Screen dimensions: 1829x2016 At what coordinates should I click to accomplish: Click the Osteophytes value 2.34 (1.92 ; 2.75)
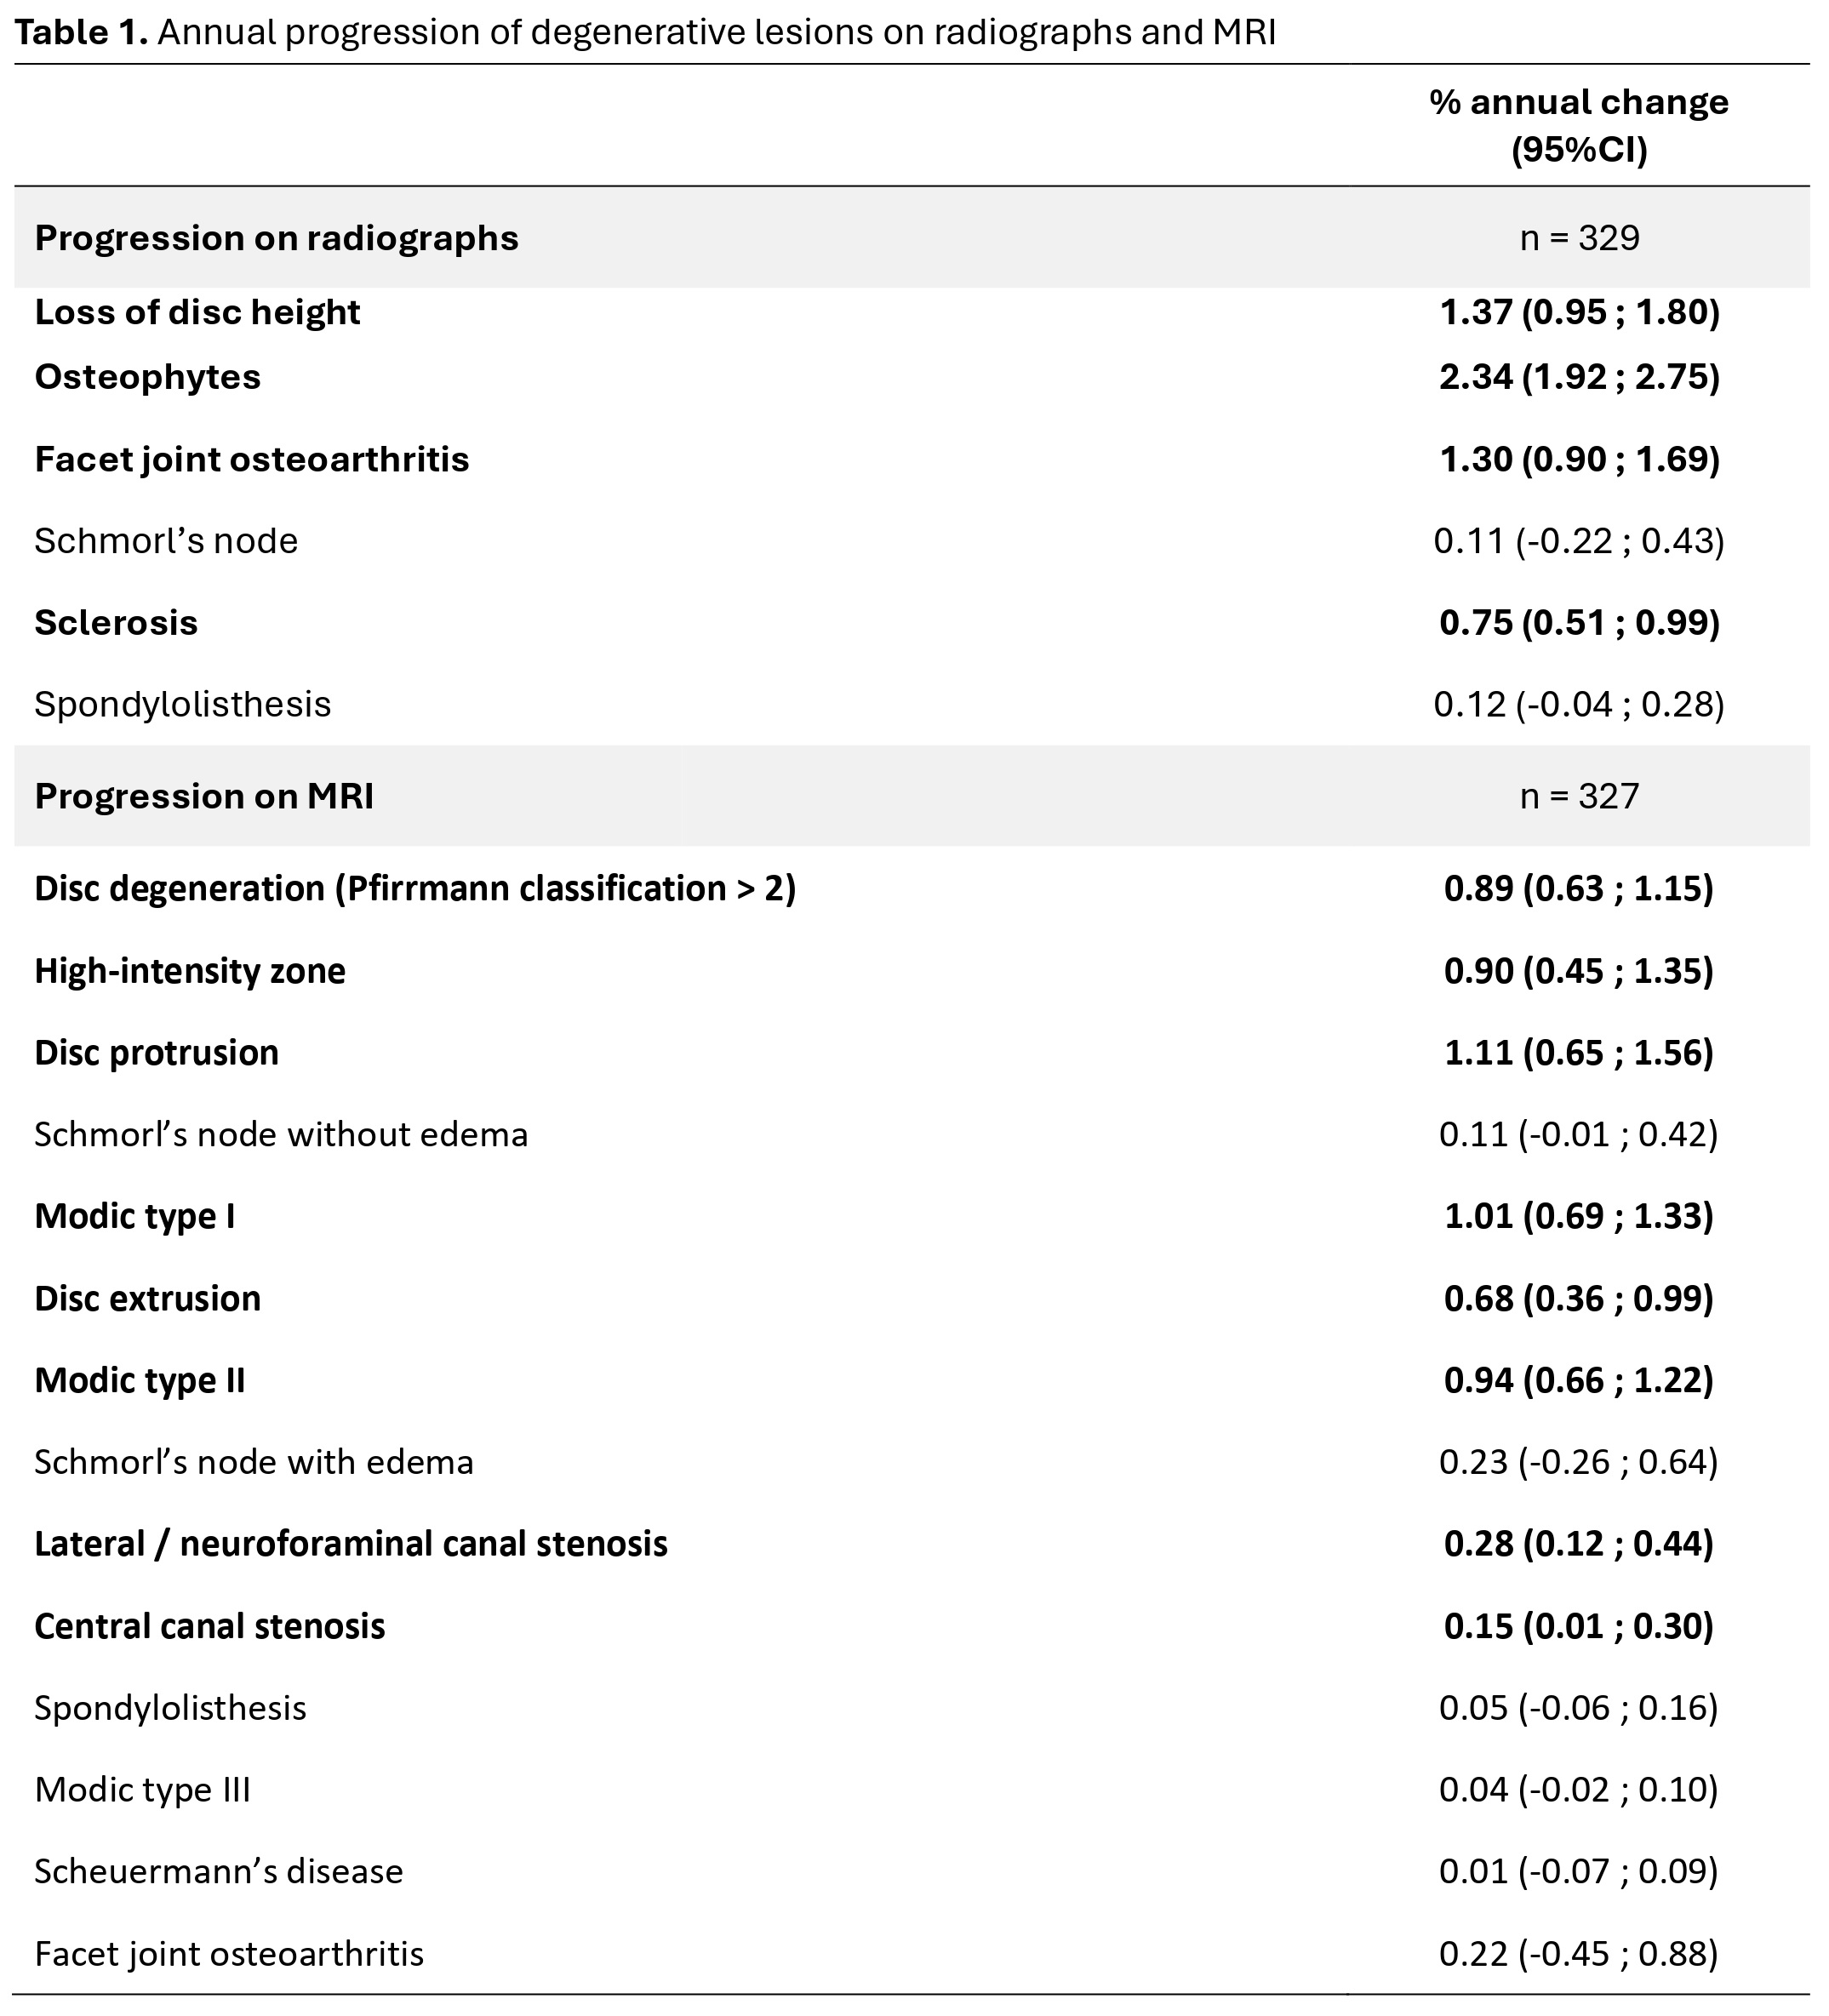click(1579, 377)
